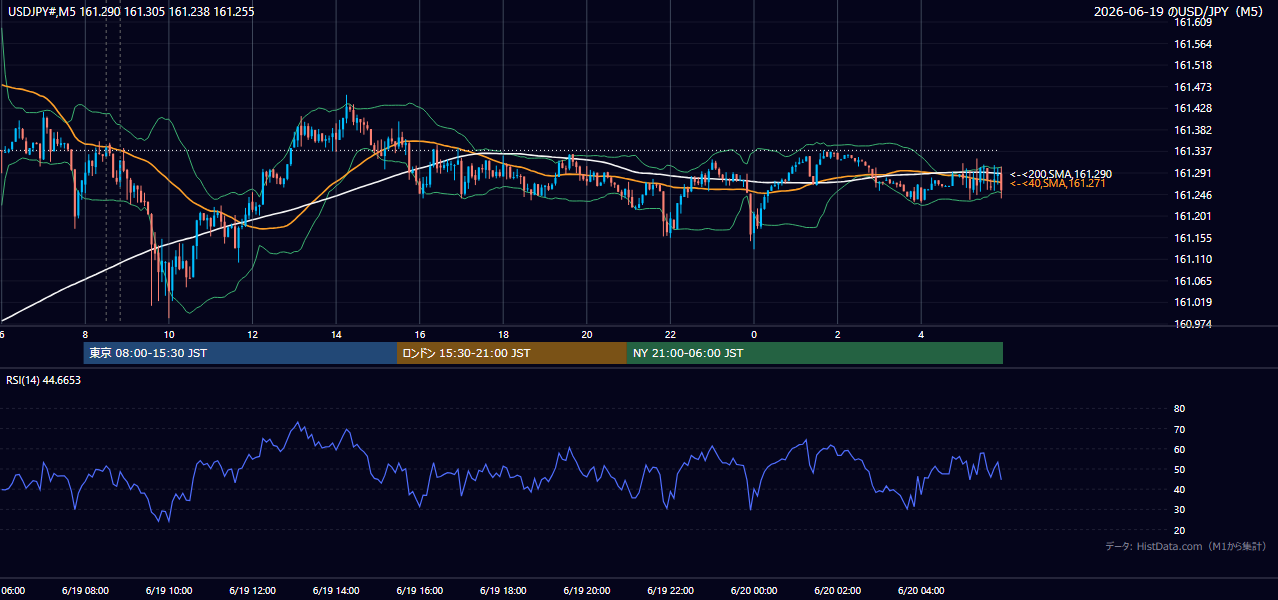
Task: Click hour label 16 on price chart axis
Action: pos(420,335)
